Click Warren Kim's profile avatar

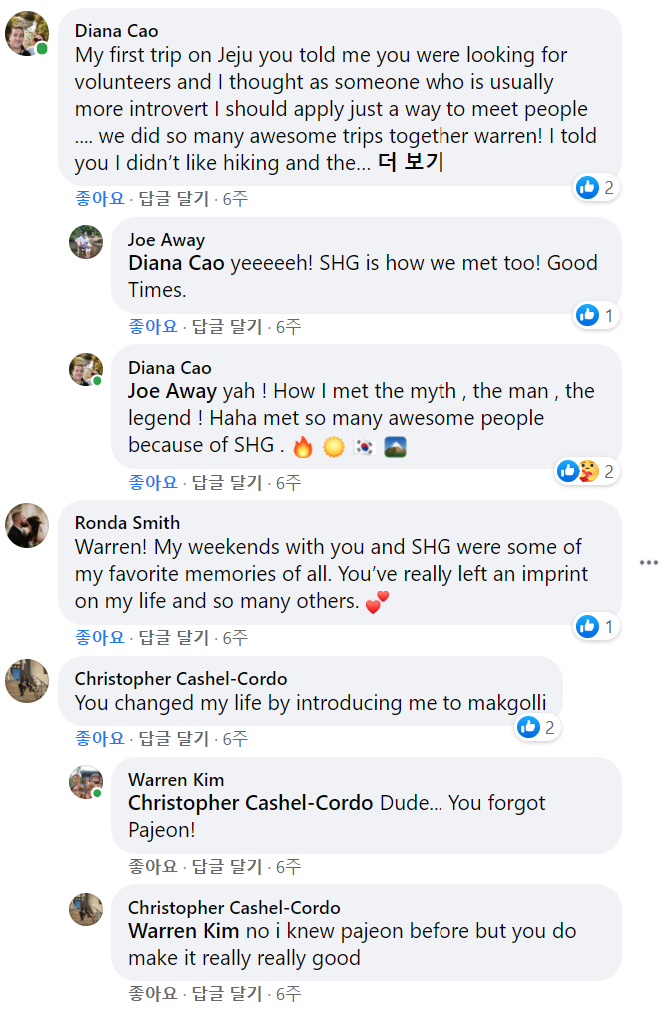coord(86,782)
